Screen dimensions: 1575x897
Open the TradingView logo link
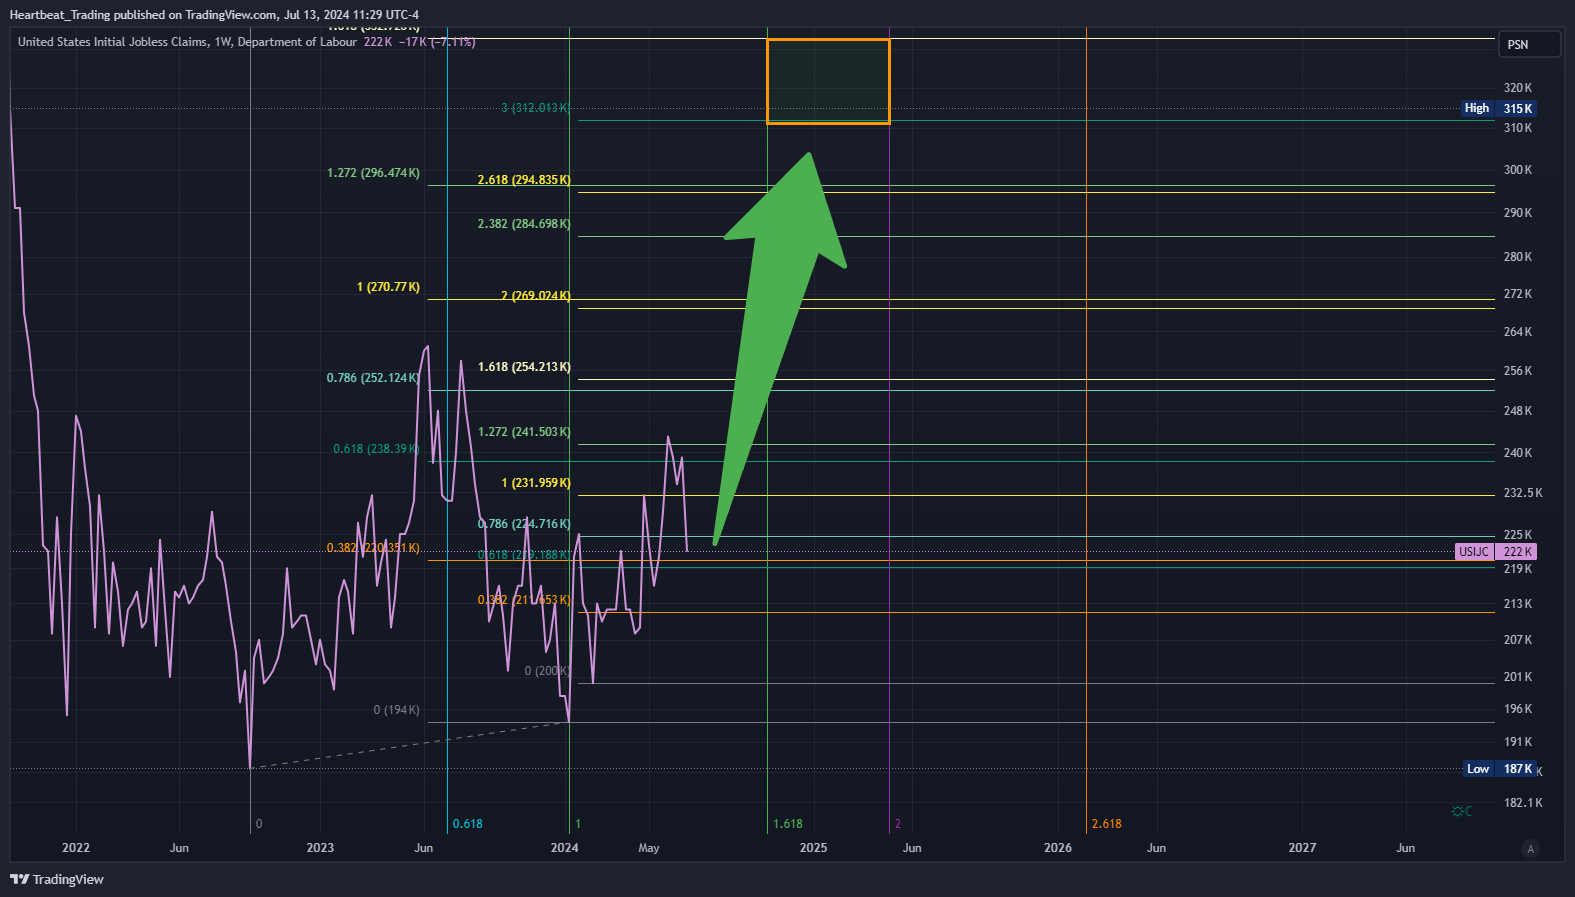tap(57, 879)
